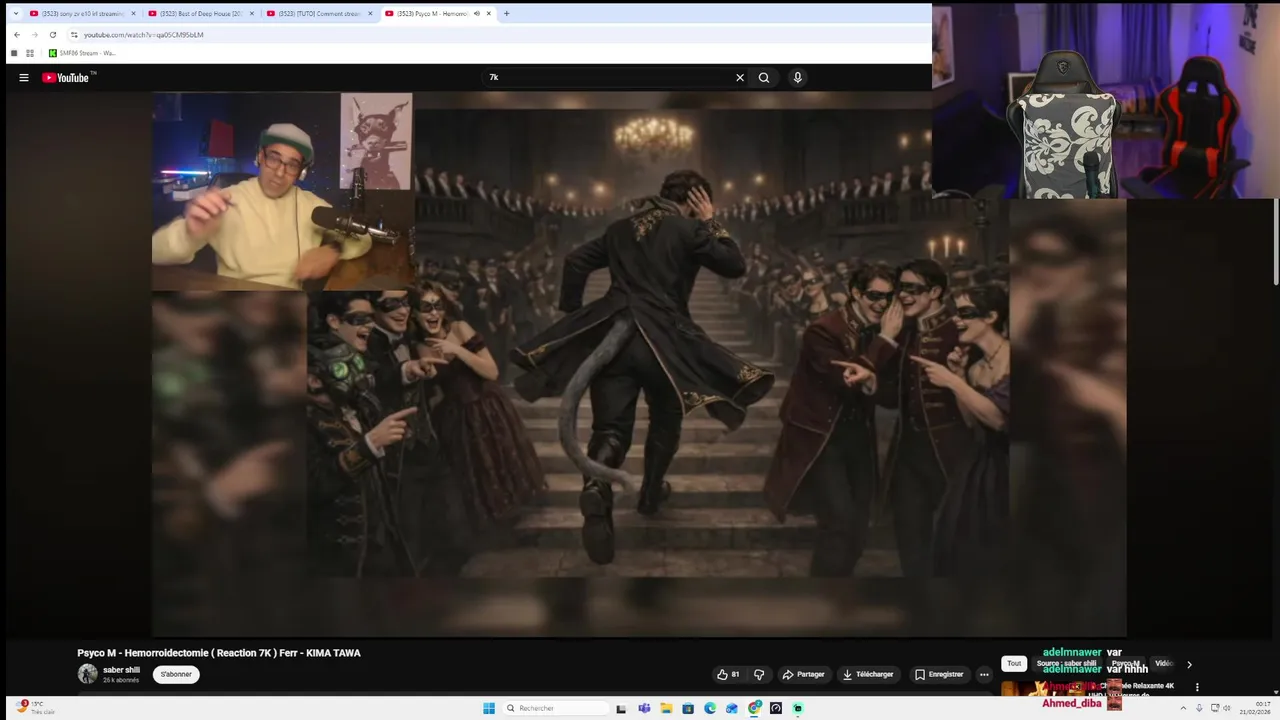The image size is (1280, 720).
Task: Like the video with thumbs up
Action: [x=728, y=674]
